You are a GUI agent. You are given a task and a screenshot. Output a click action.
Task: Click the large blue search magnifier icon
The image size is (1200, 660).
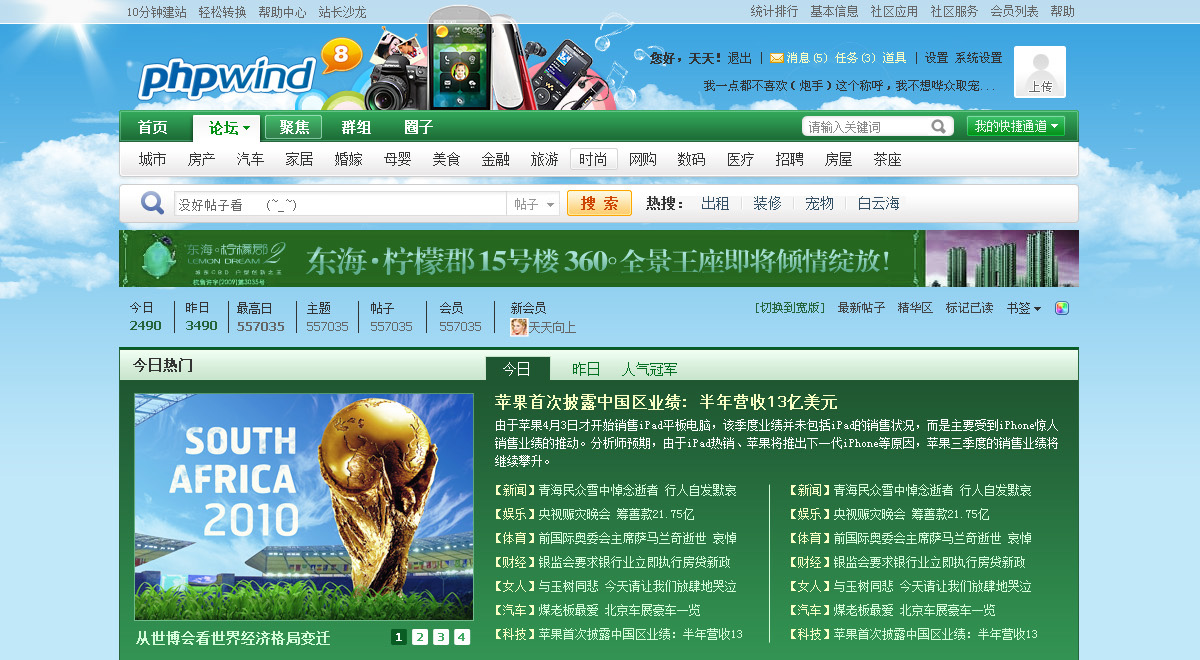coord(152,203)
